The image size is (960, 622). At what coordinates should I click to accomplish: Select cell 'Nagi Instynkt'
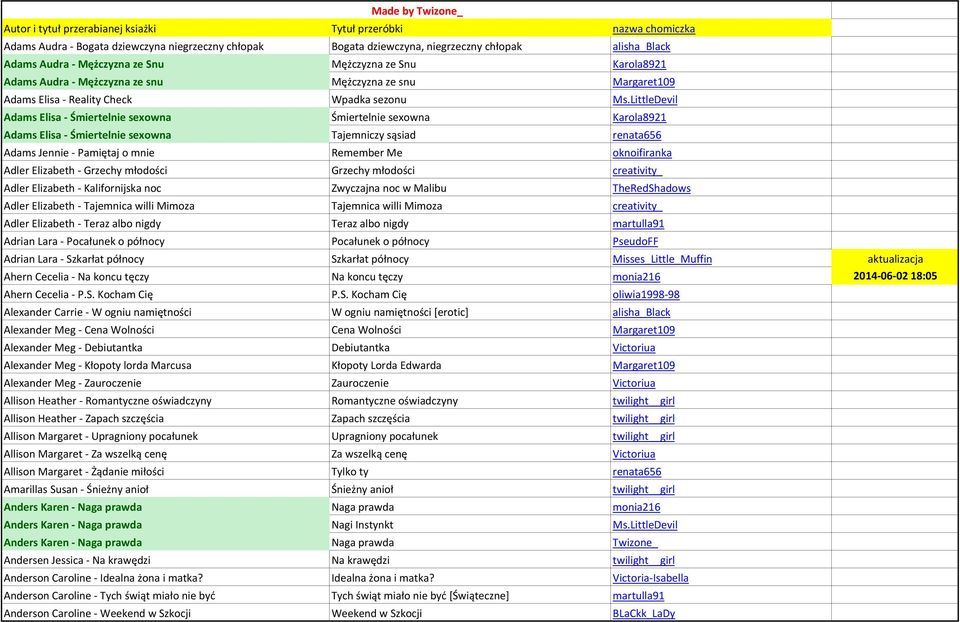coord(470,526)
